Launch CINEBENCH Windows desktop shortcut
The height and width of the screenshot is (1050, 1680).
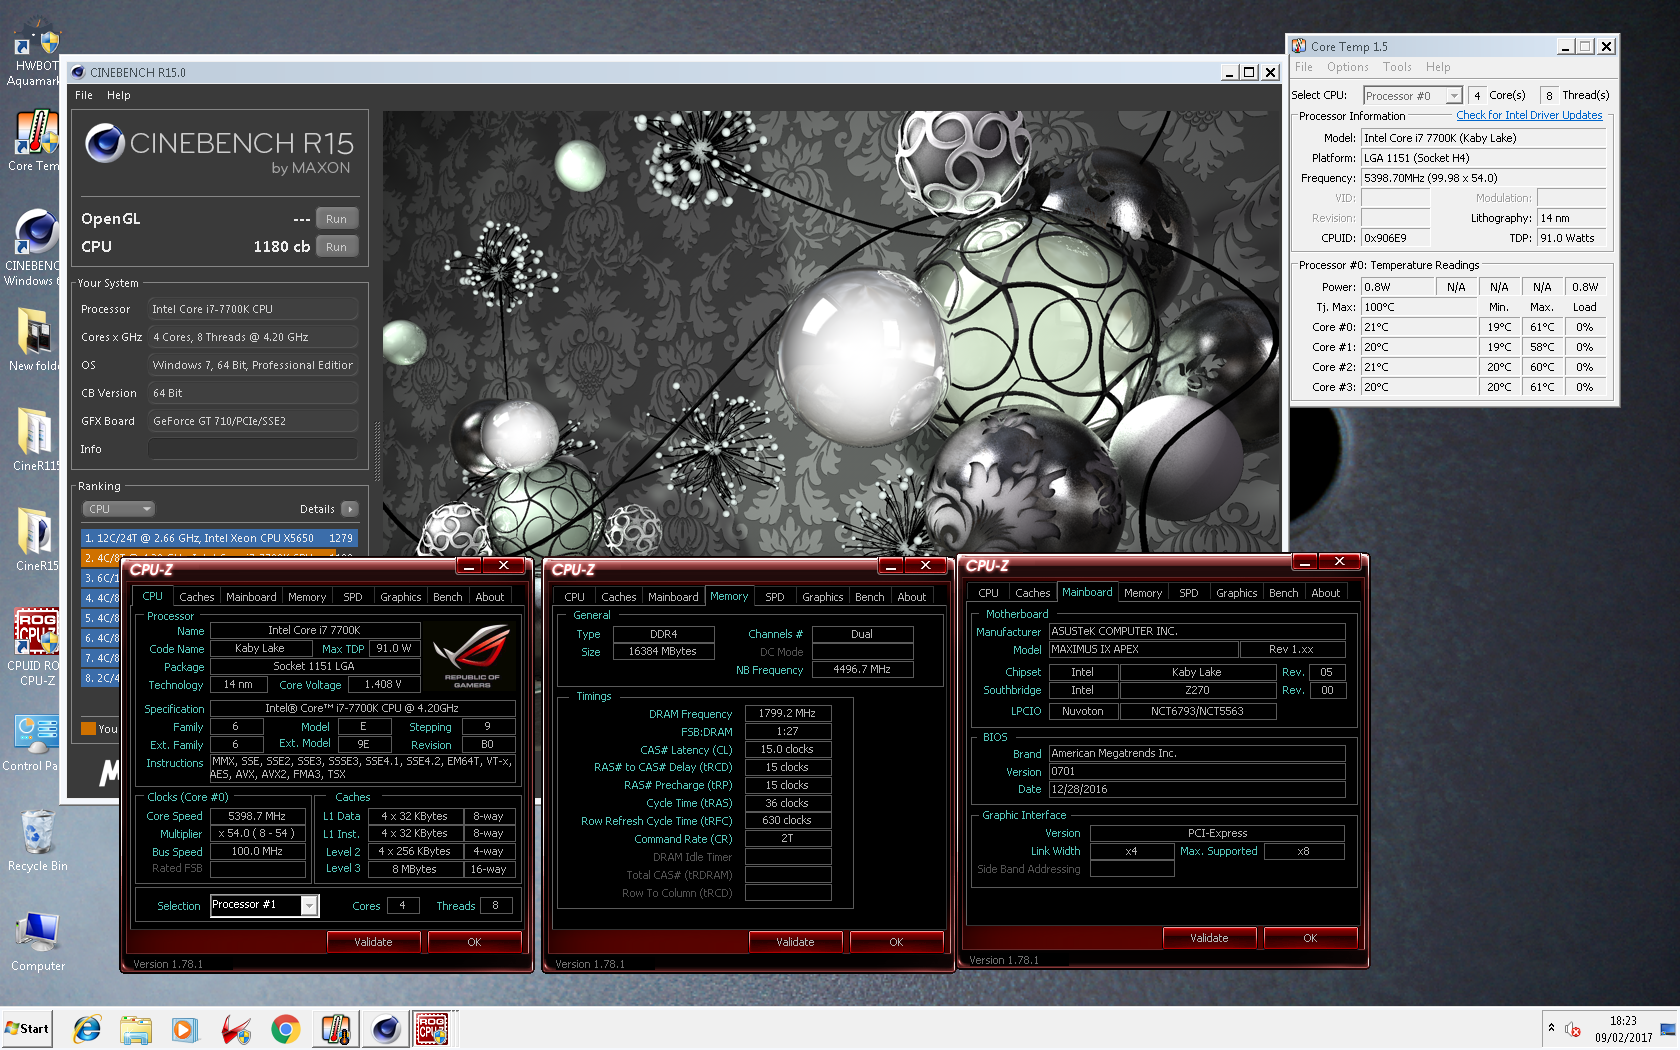point(36,247)
